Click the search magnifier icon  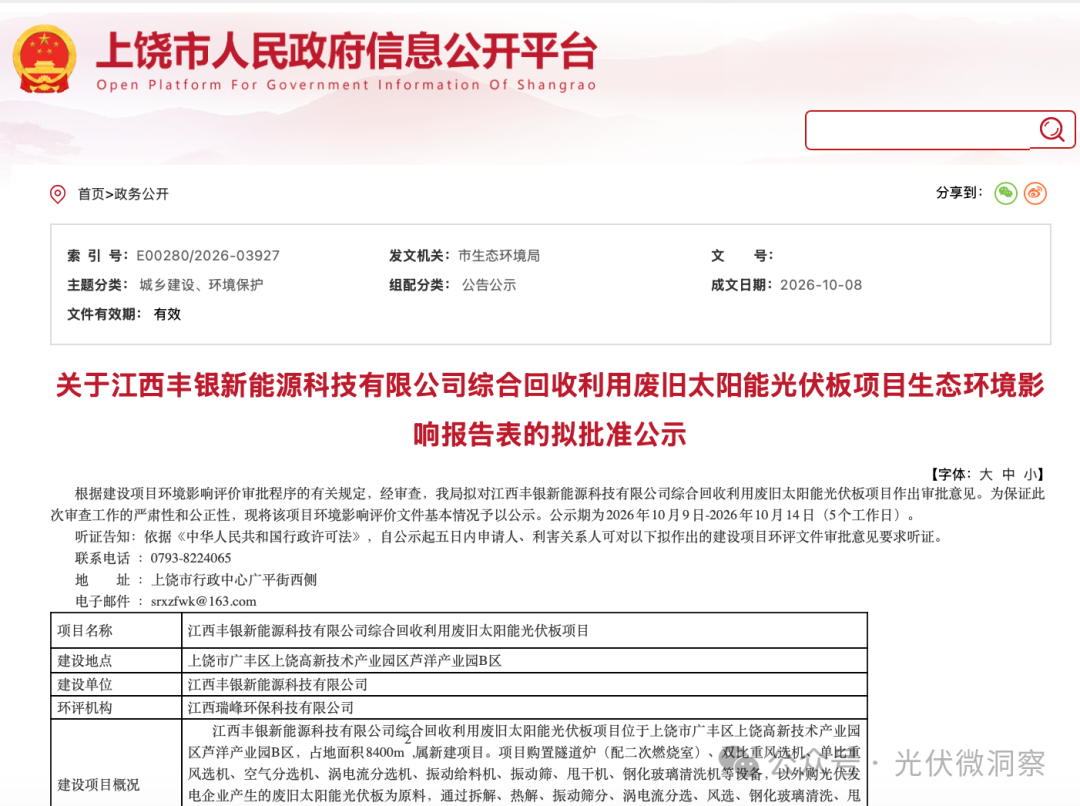point(1052,129)
